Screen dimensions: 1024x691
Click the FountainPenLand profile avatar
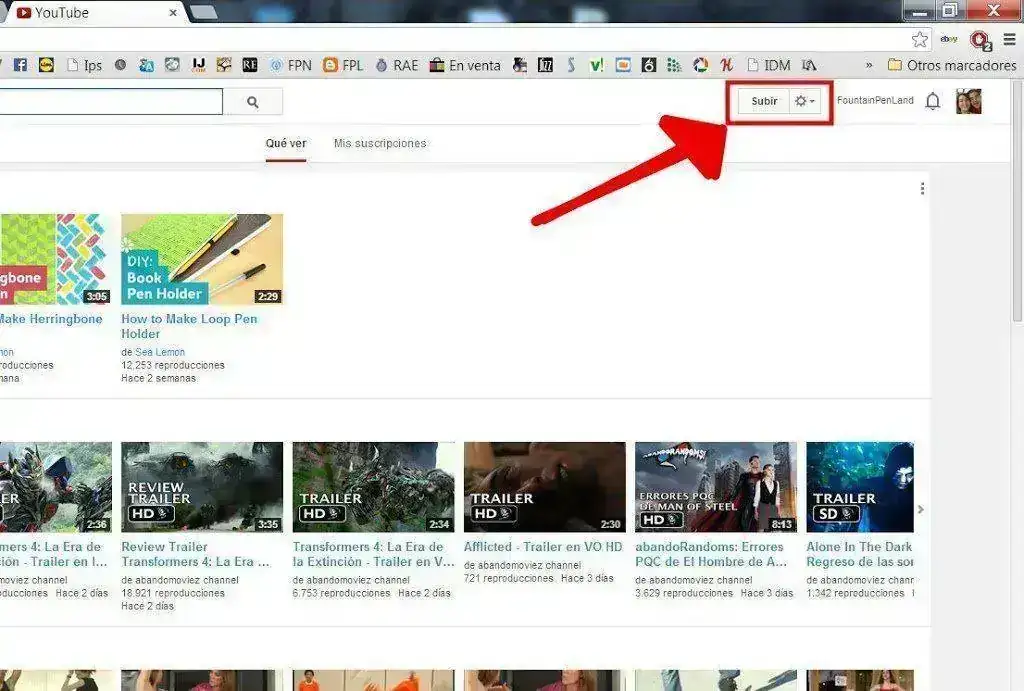click(968, 101)
